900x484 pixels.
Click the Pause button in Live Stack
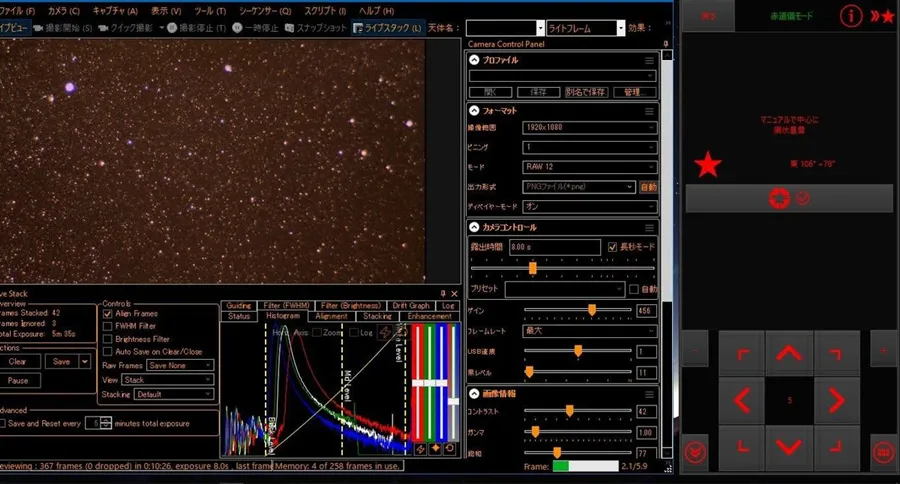click(x=18, y=381)
